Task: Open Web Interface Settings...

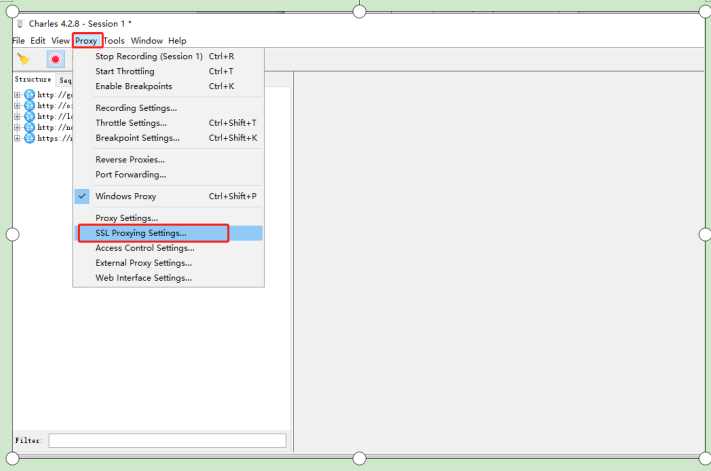Action: tap(168, 278)
